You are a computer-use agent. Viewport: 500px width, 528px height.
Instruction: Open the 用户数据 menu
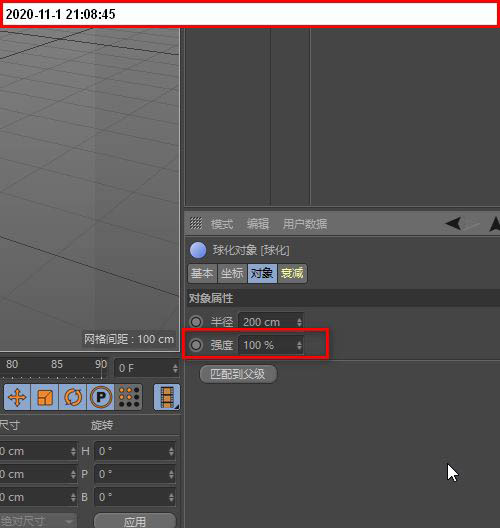click(x=305, y=224)
